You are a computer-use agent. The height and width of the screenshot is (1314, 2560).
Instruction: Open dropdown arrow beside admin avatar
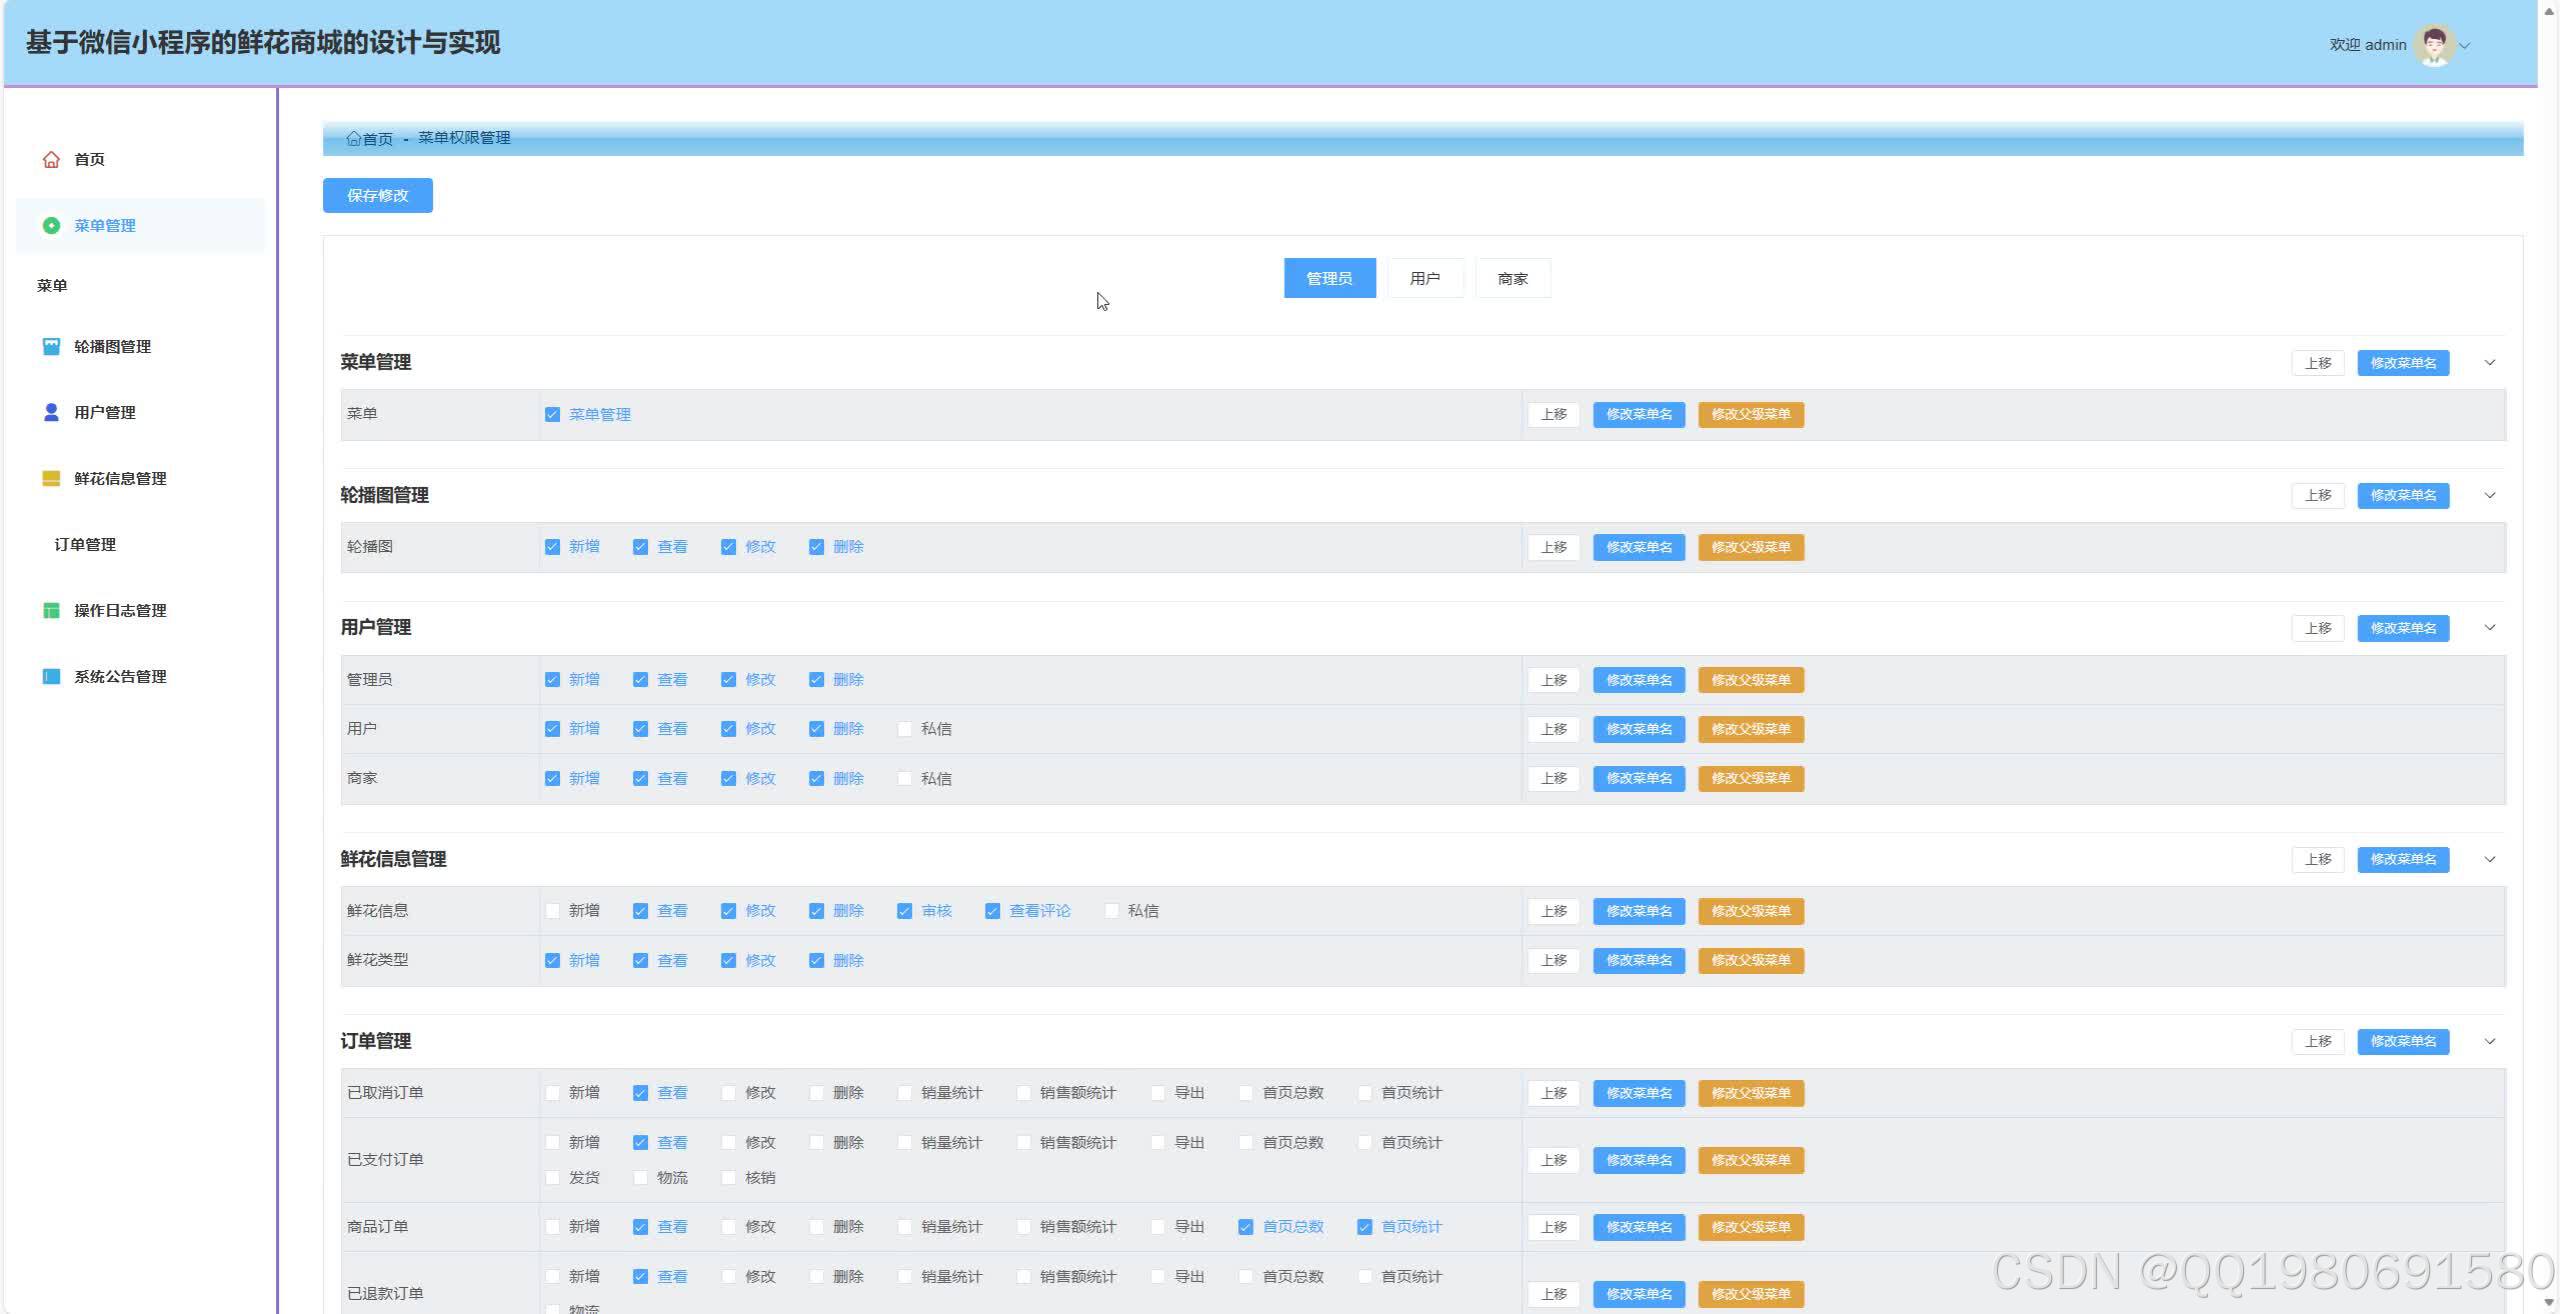pos(2465,45)
